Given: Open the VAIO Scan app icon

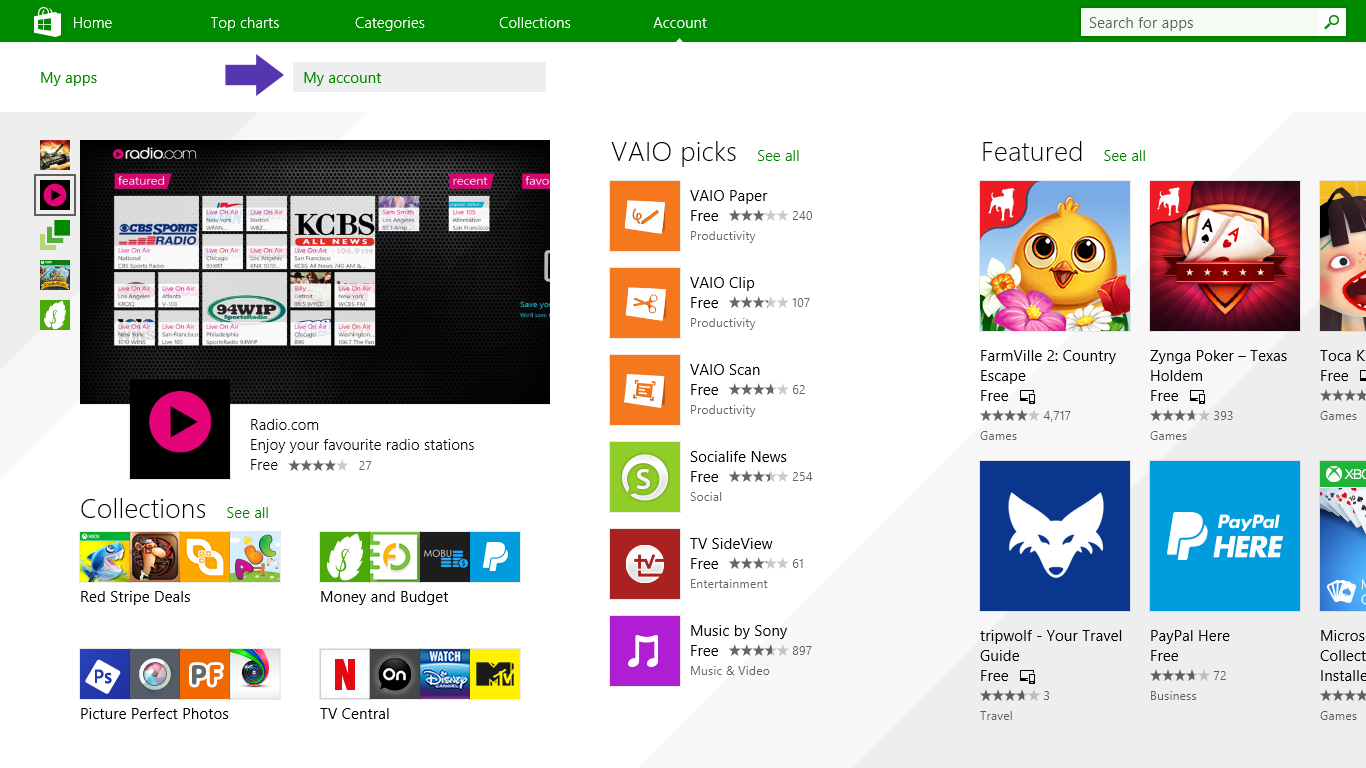Looking at the screenshot, I should [x=645, y=390].
